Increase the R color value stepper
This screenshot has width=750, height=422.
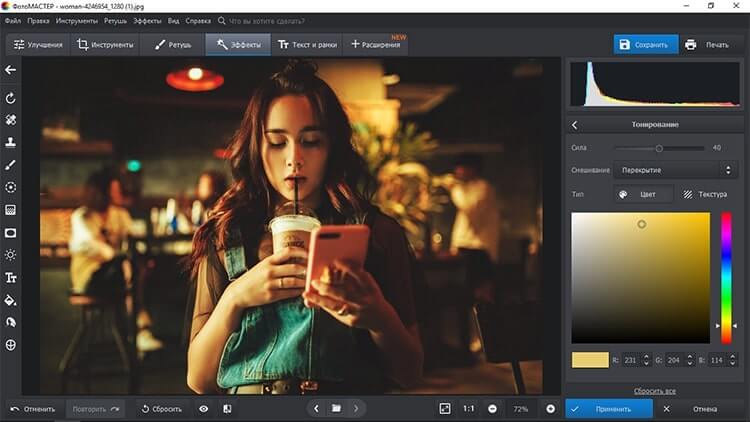point(646,355)
